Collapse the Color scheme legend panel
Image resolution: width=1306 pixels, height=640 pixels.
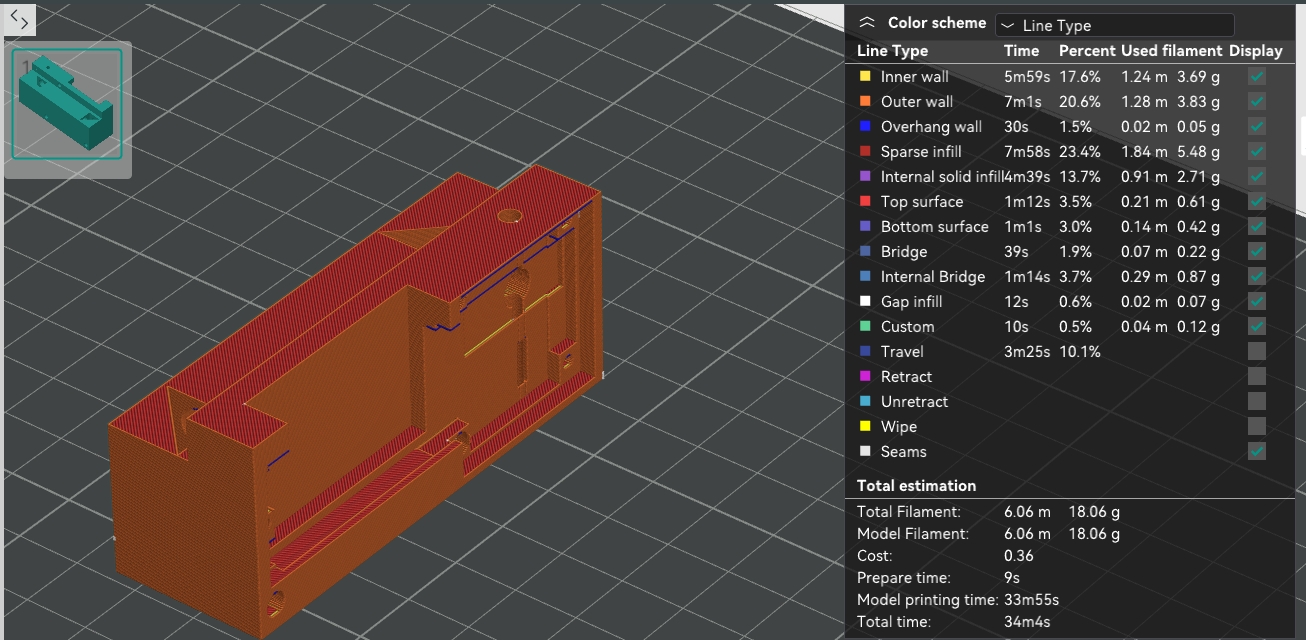[x=867, y=23]
